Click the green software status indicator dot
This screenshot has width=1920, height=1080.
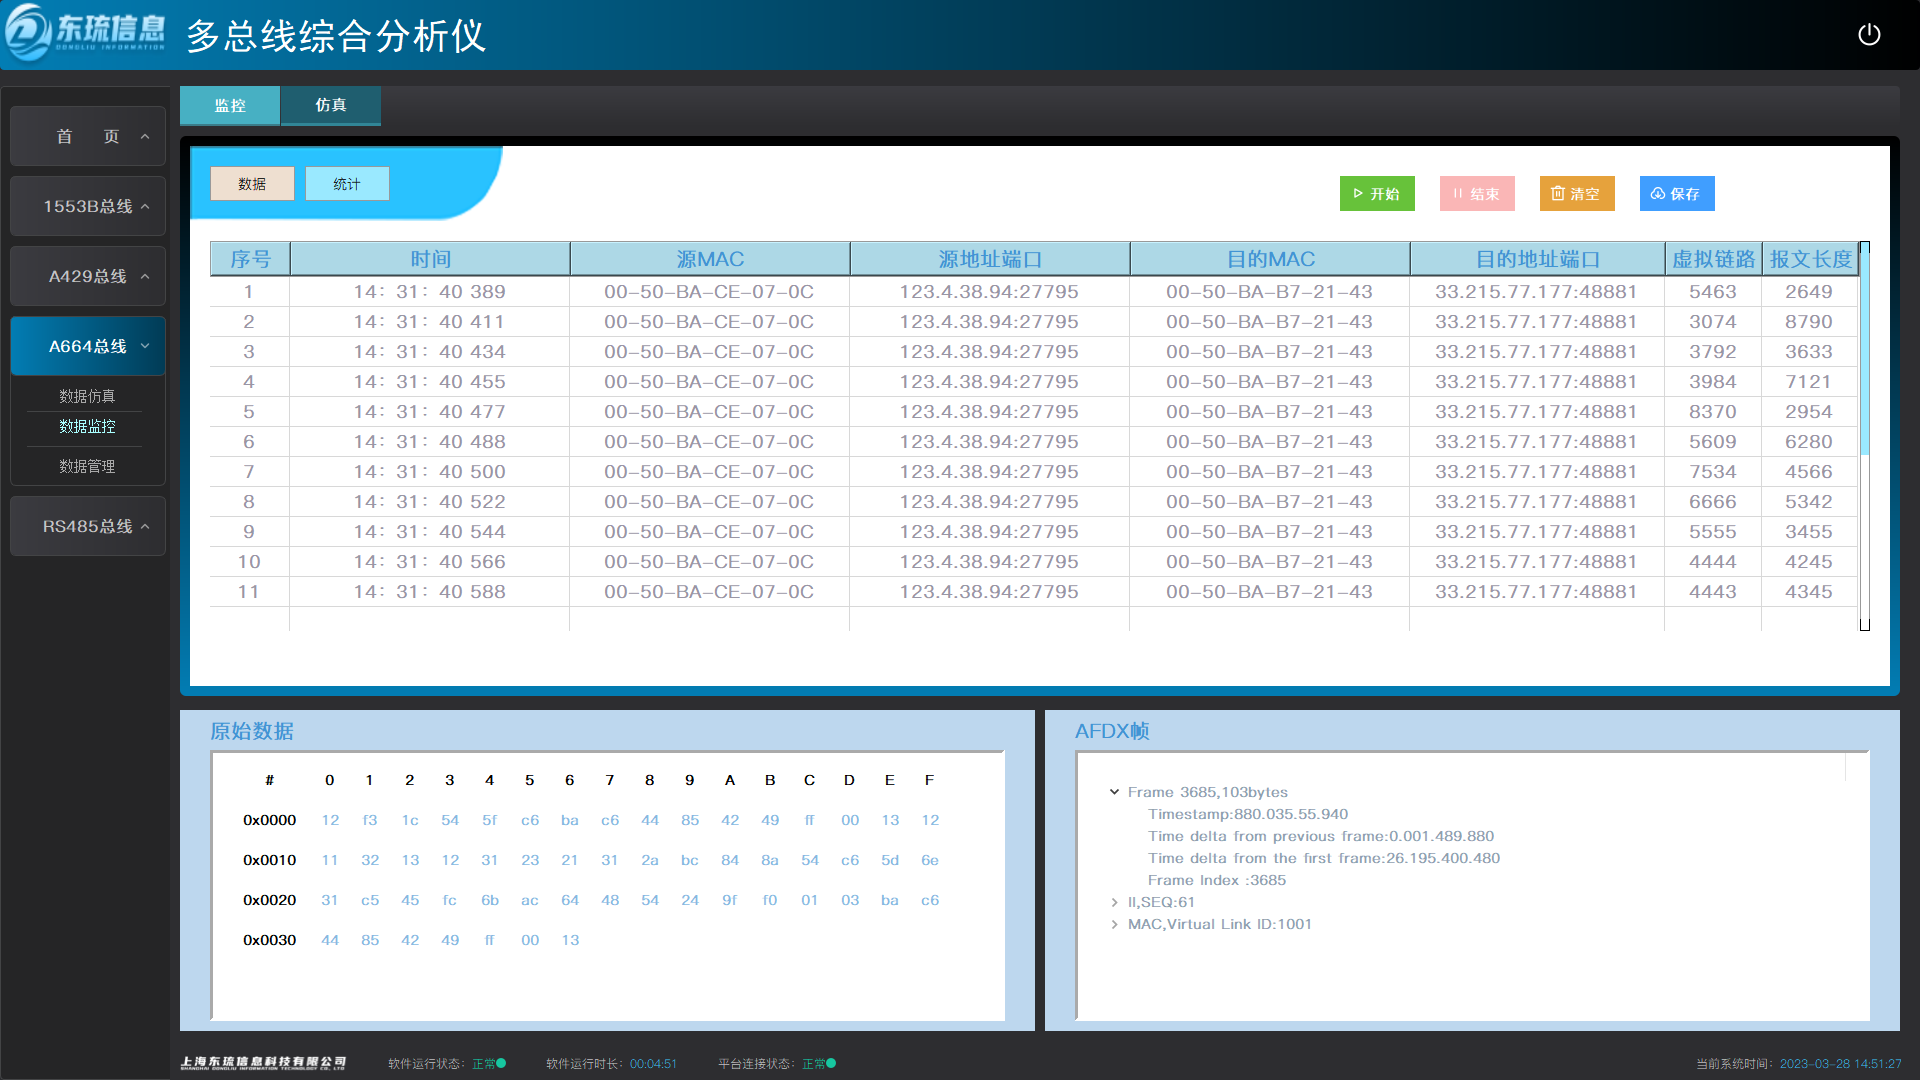pyautogui.click(x=501, y=1063)
